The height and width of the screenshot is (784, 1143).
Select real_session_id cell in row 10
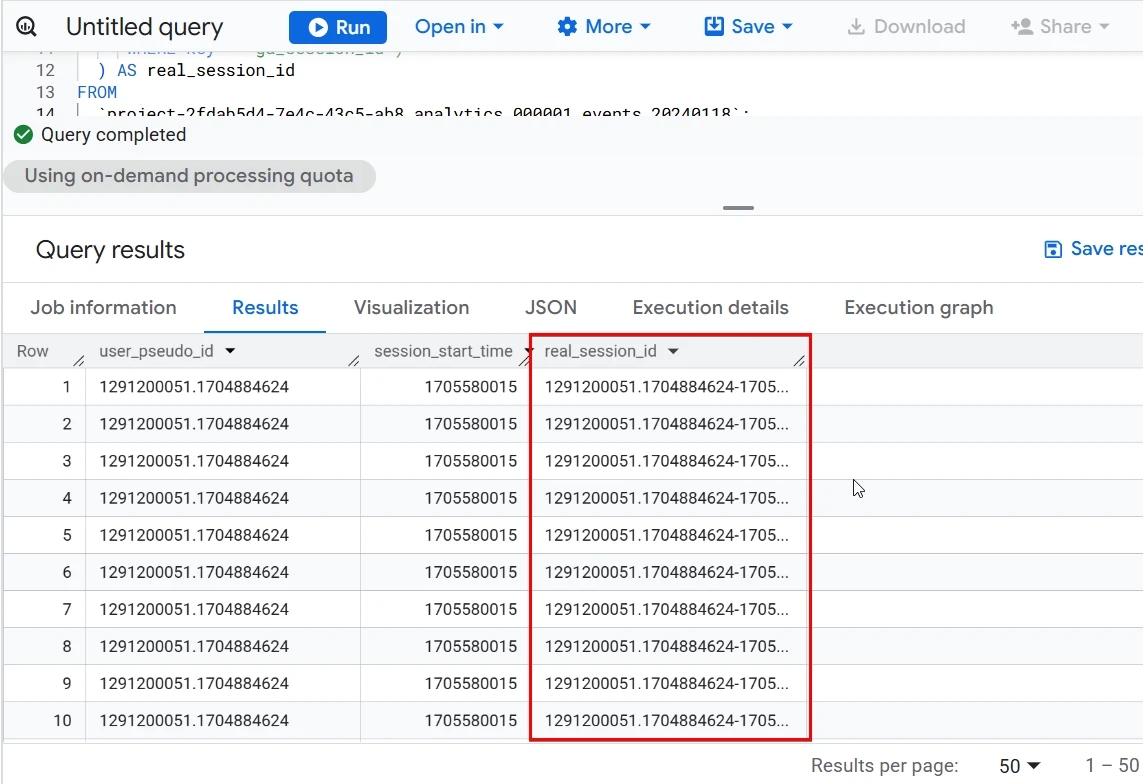(x=670, y=721)
